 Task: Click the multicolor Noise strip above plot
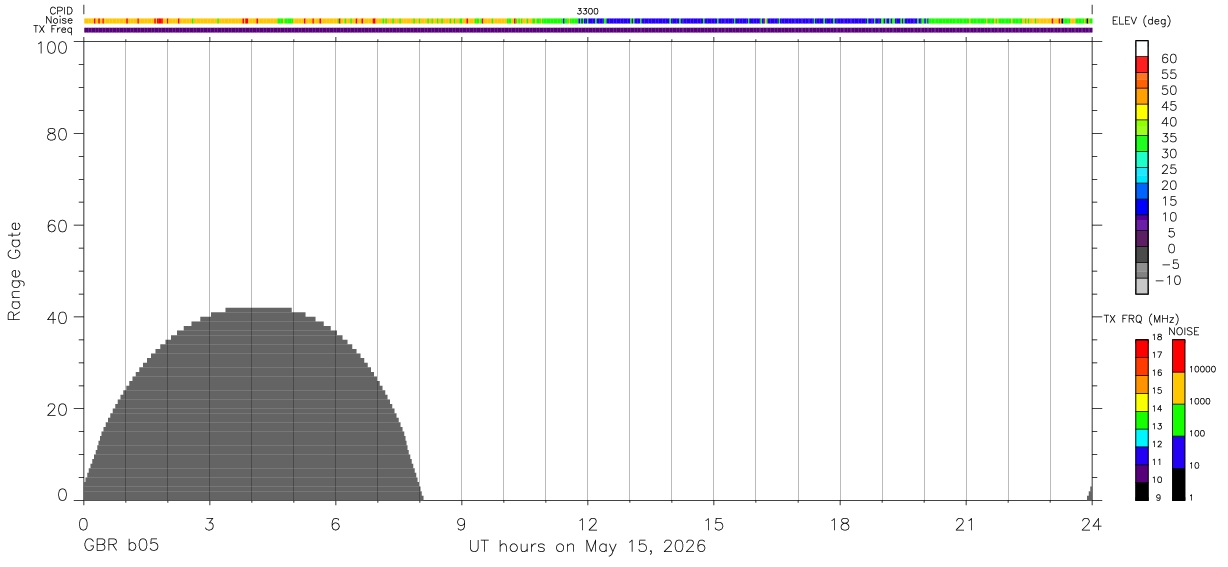tap(588, 20)
